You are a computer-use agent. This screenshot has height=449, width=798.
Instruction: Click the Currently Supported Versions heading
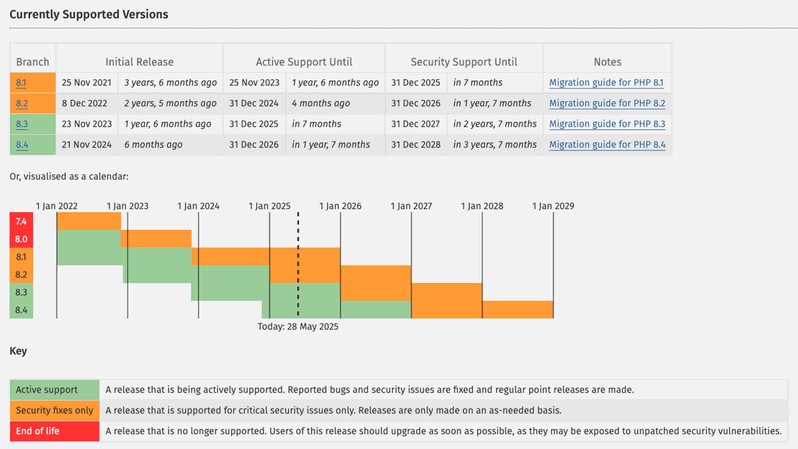click(x=89, y=14)
